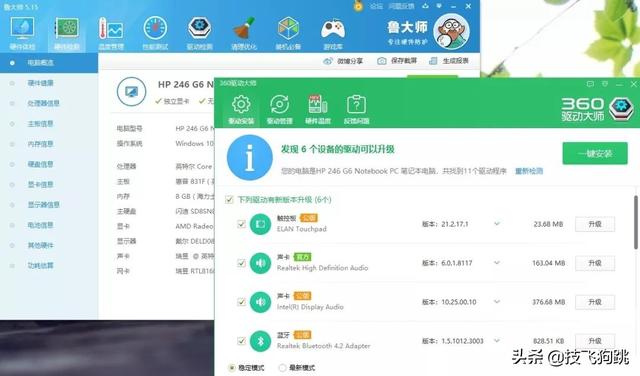
Task: Click the blue info circle icon
Action: [250, 158]
